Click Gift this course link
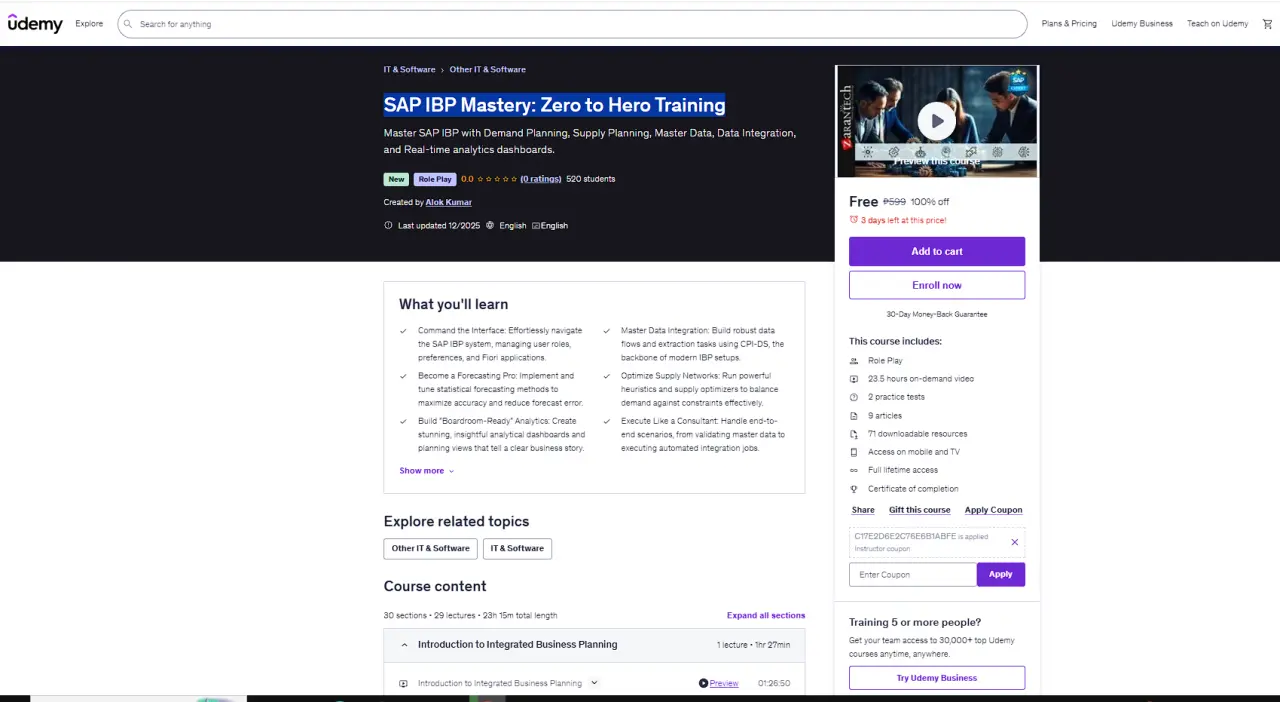1280x702 pixels. pos(920,510)
